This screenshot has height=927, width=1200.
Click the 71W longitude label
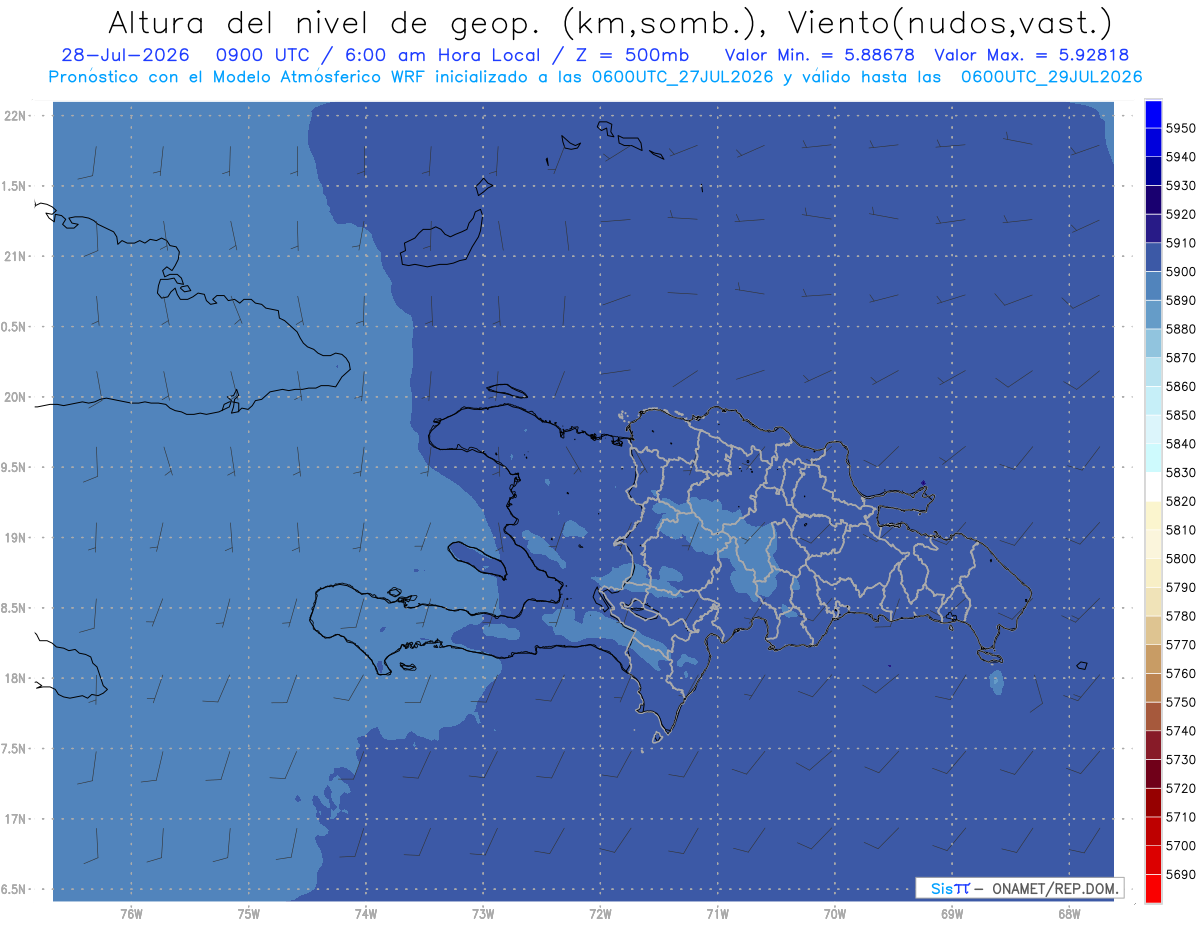(717, 913)
